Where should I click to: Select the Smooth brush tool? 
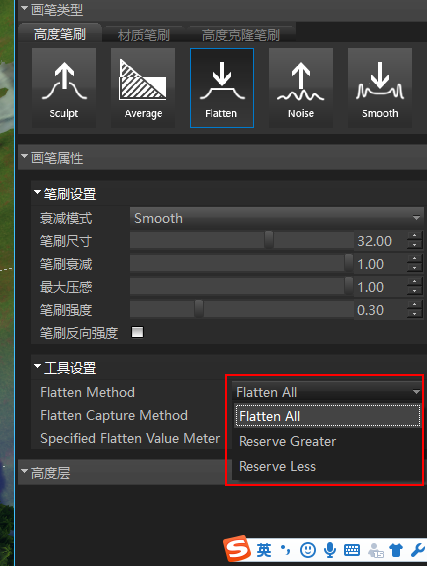pos(380,88)
